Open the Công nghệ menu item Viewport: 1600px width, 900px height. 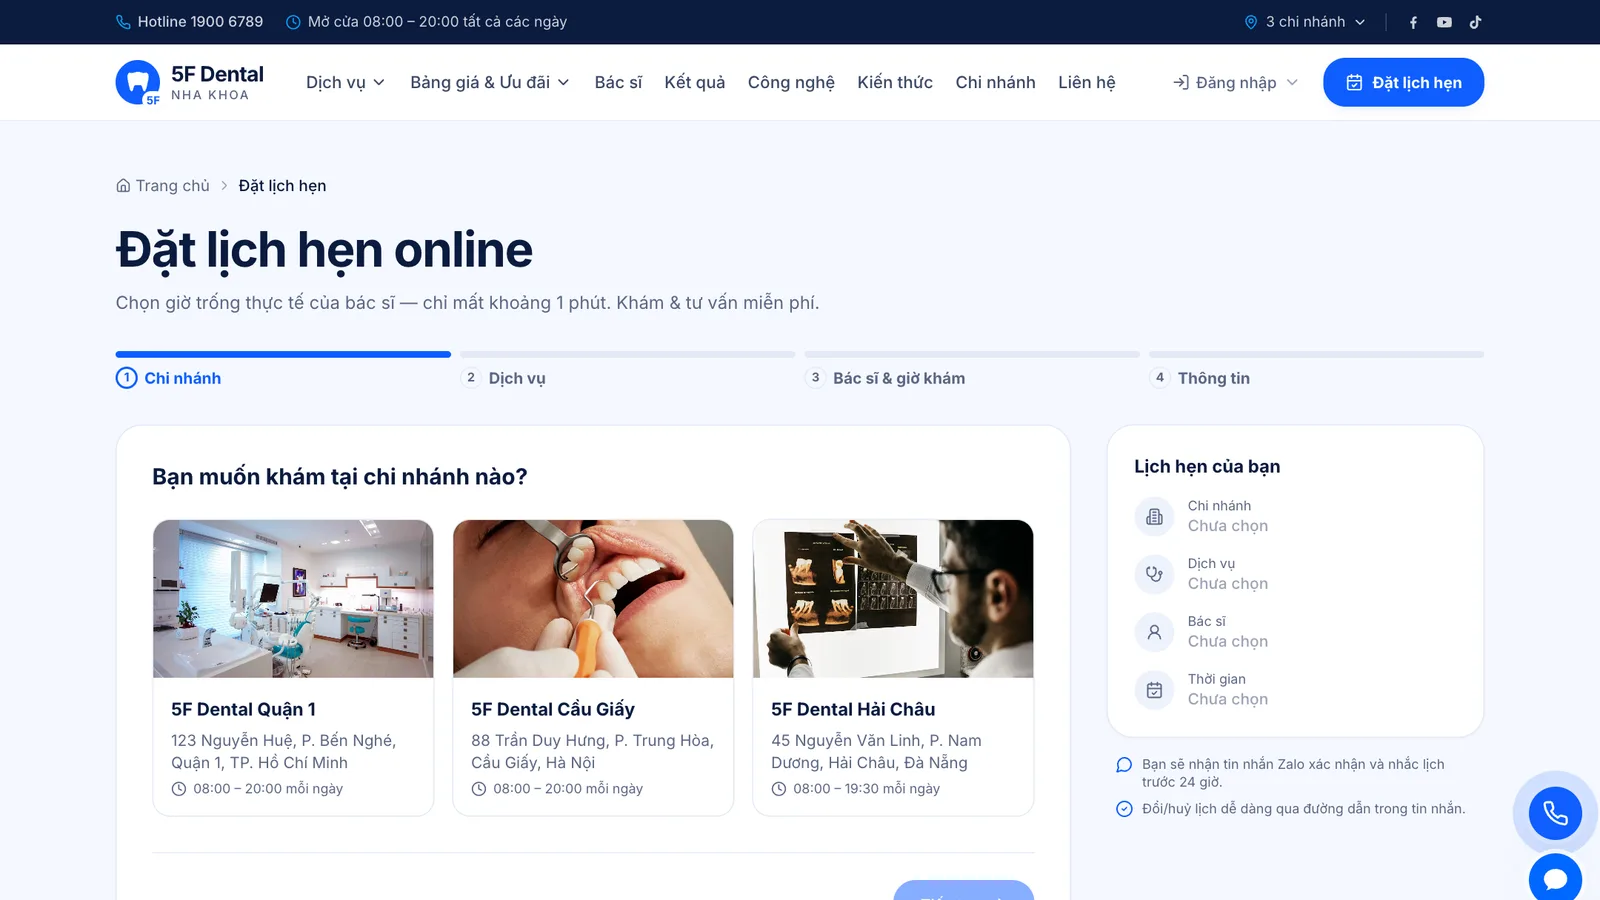tap(791, 82)
